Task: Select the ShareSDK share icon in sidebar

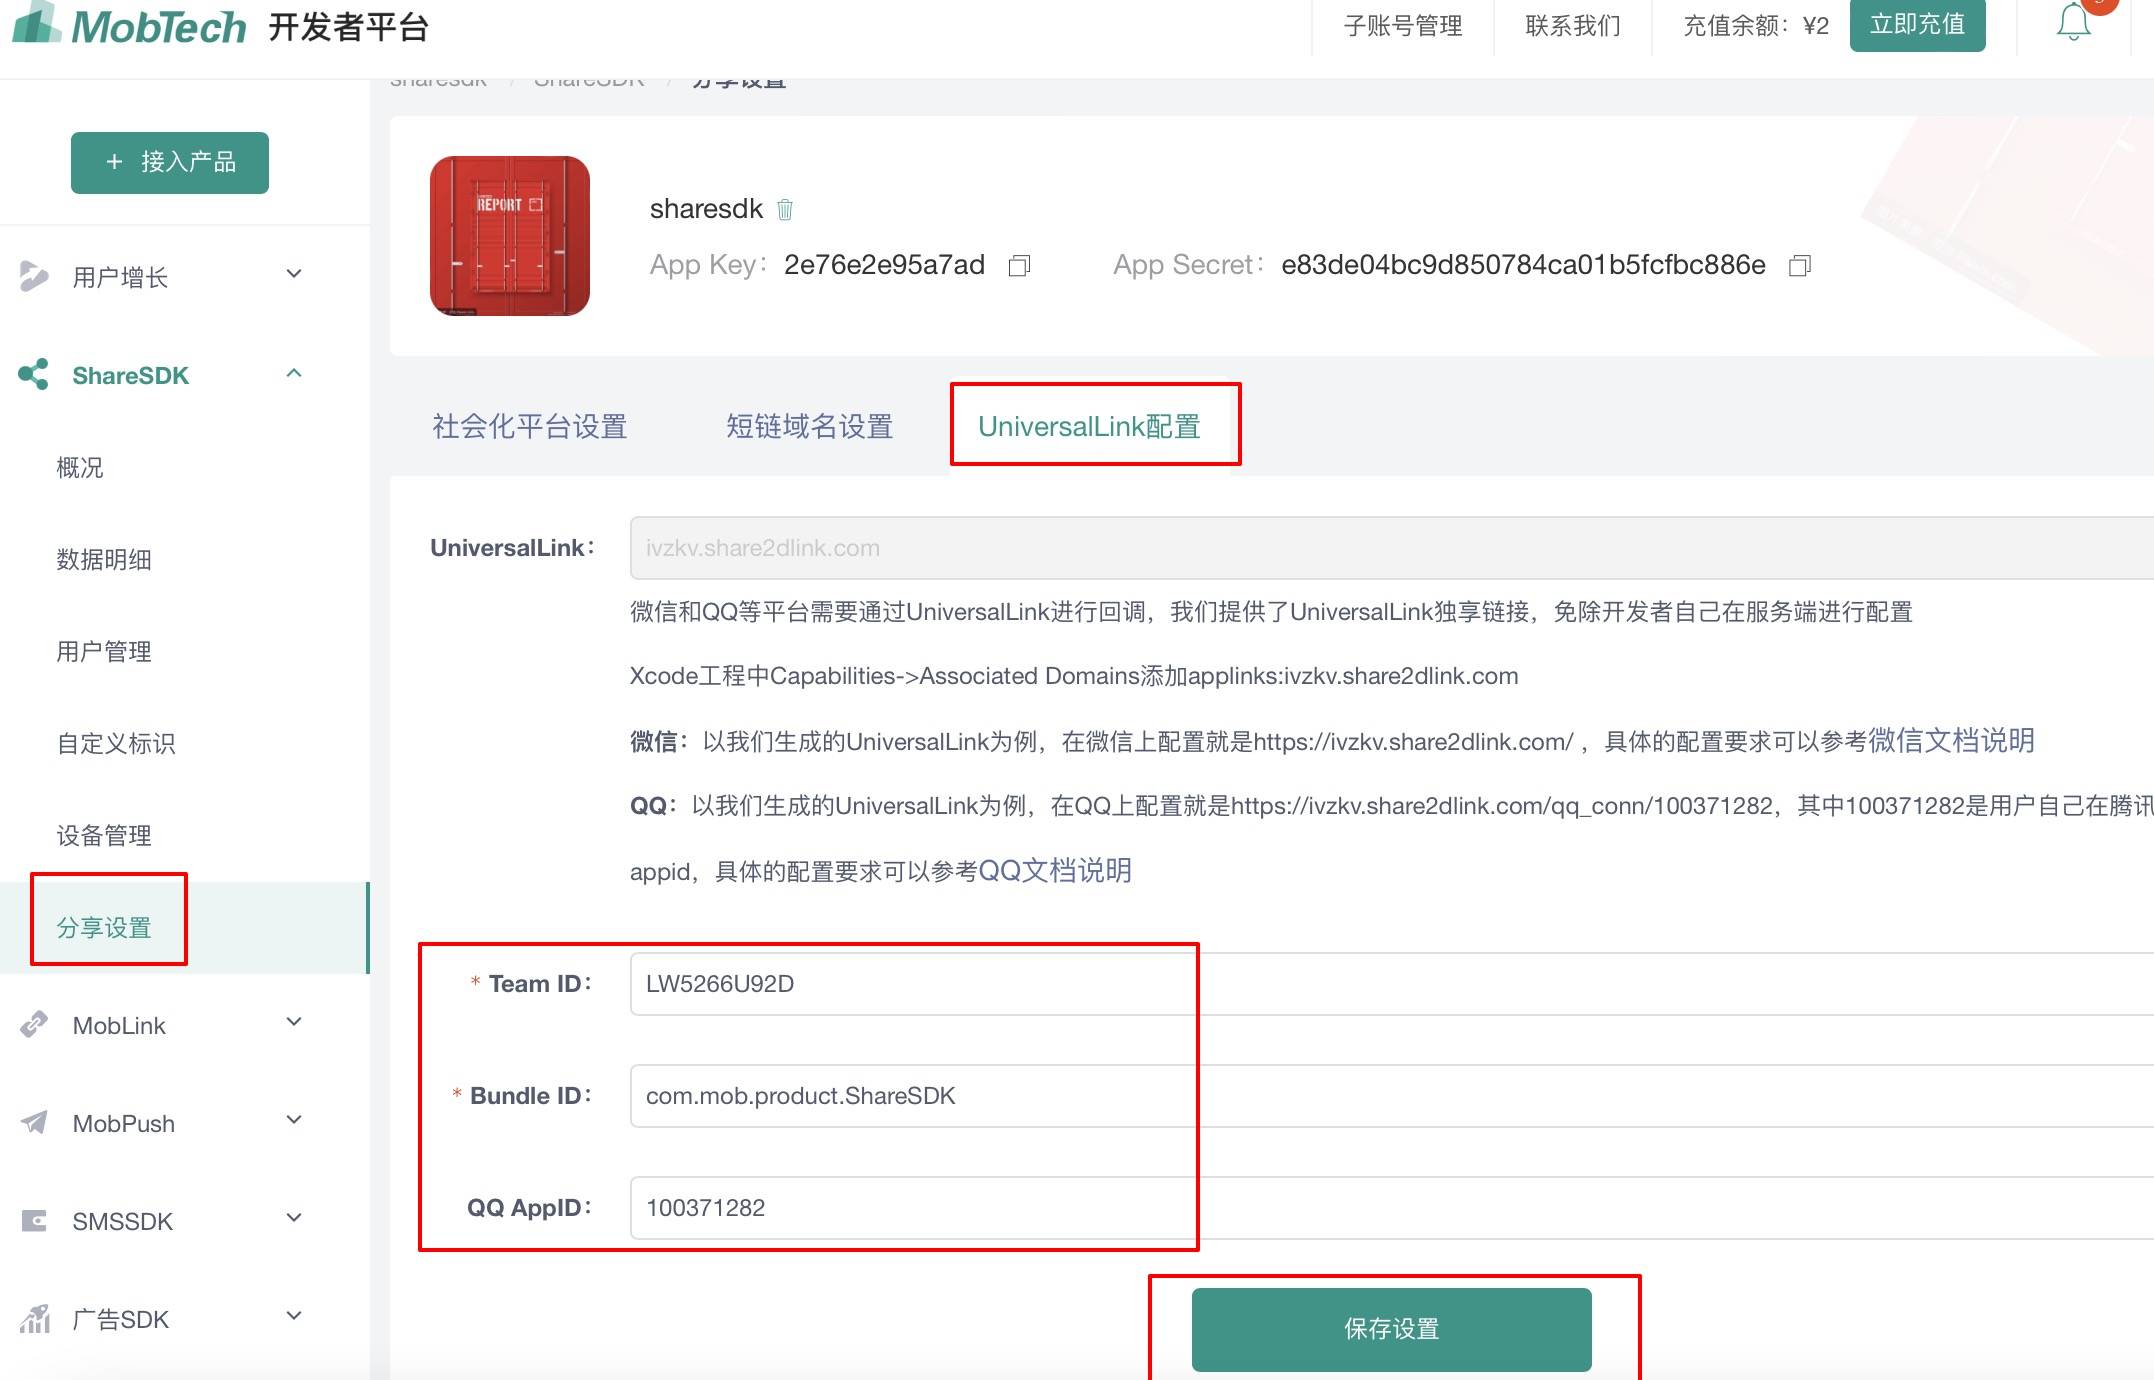Action: click(31, 375)
